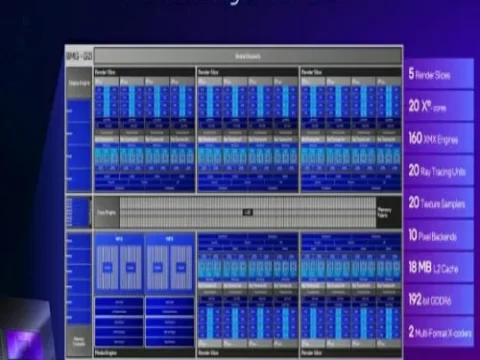The width and height of the screenshot is (480, 360).
Task: Click the first Render Slice header label
Action: [105, 72]
